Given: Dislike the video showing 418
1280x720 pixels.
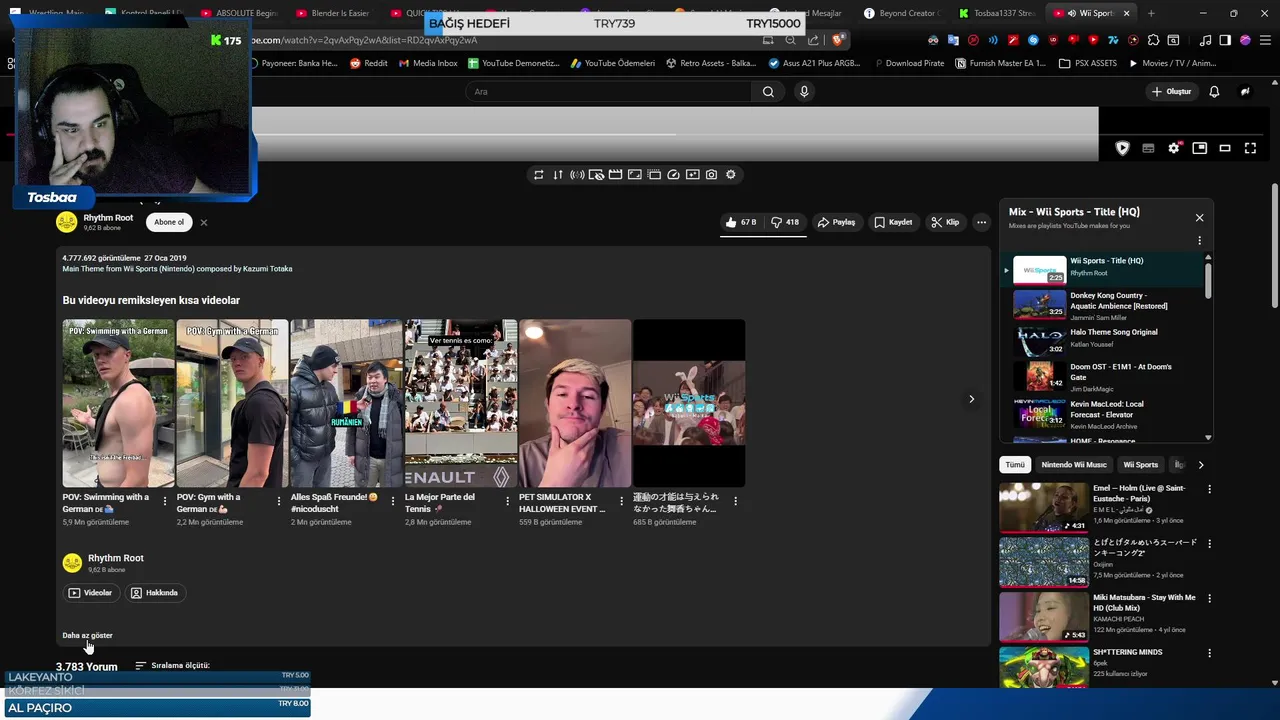Looking at the screenshot, I should click(x=785, y=222).
